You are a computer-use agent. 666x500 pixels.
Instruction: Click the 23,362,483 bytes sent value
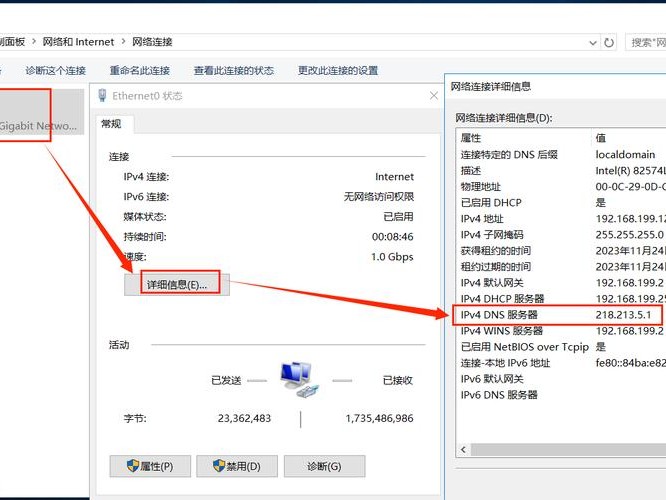point(244,418)
